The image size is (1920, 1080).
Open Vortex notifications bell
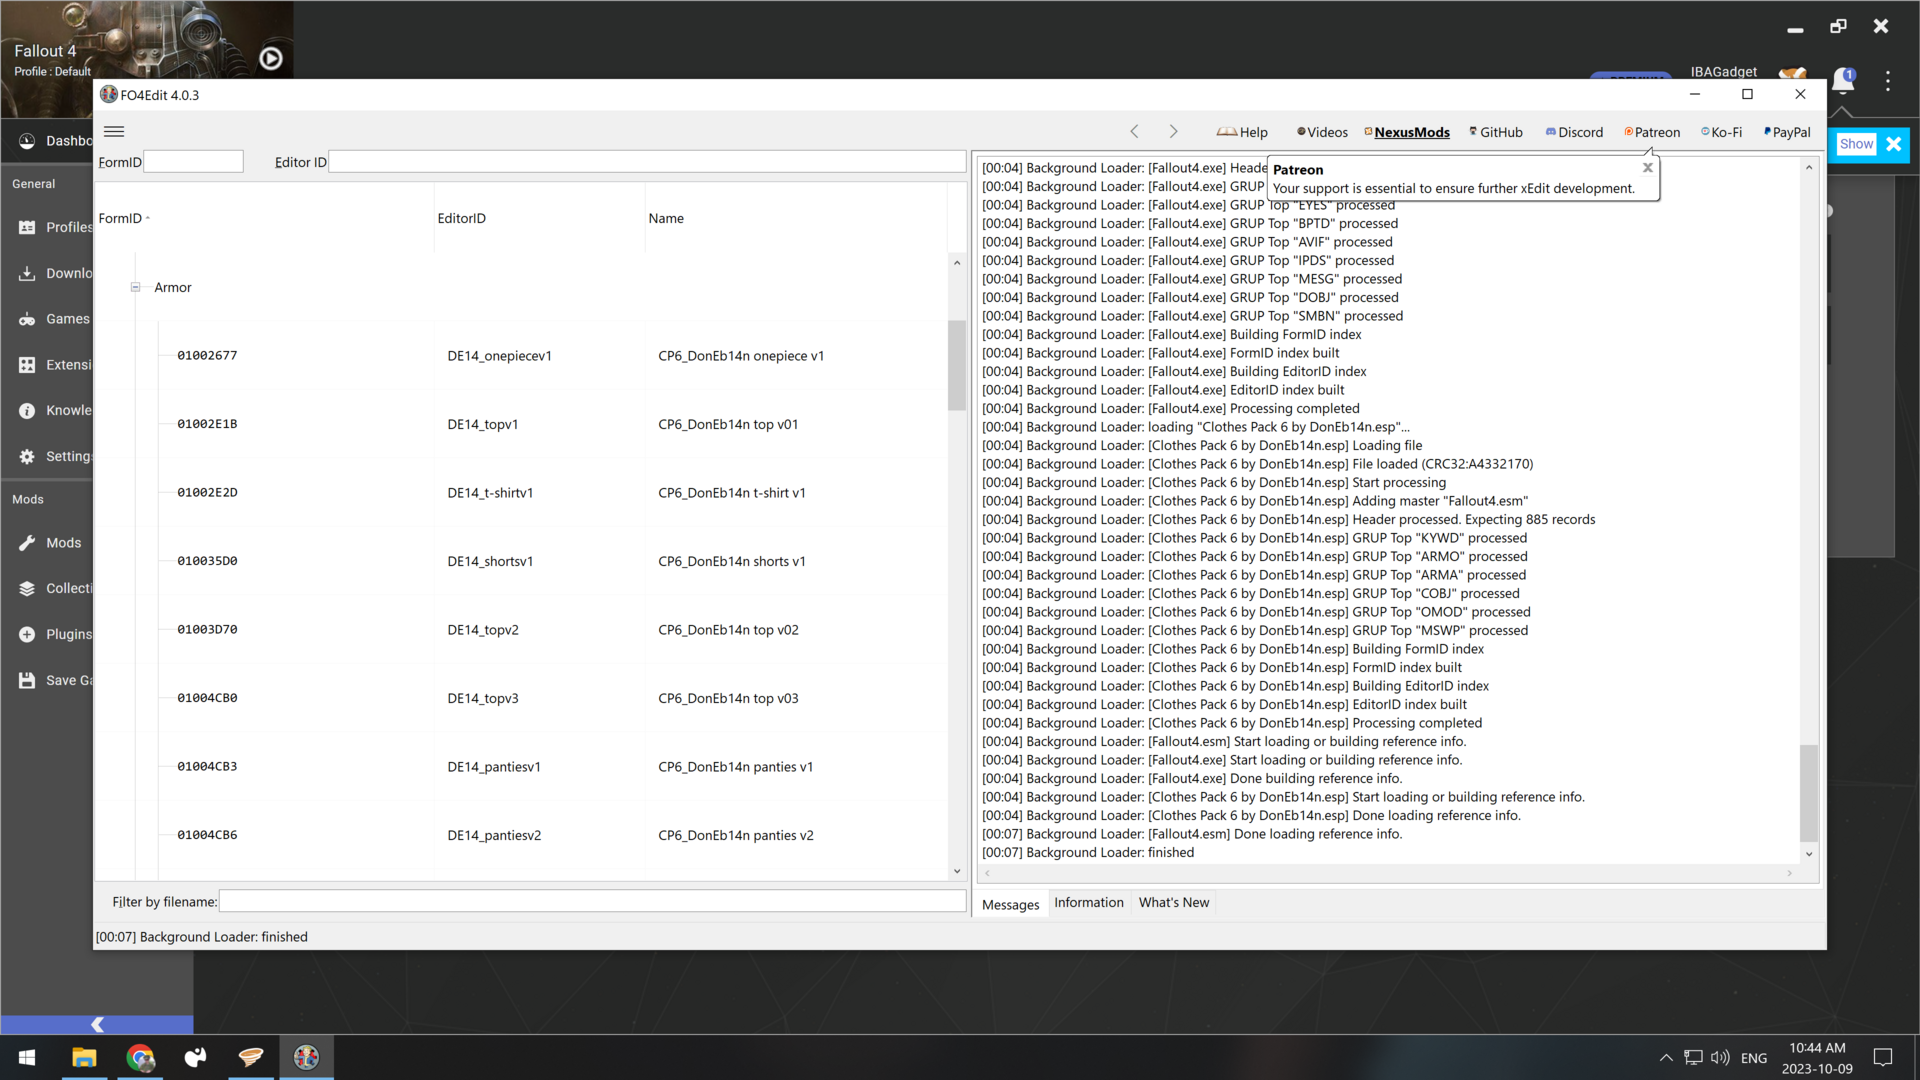click(1844, 80)
